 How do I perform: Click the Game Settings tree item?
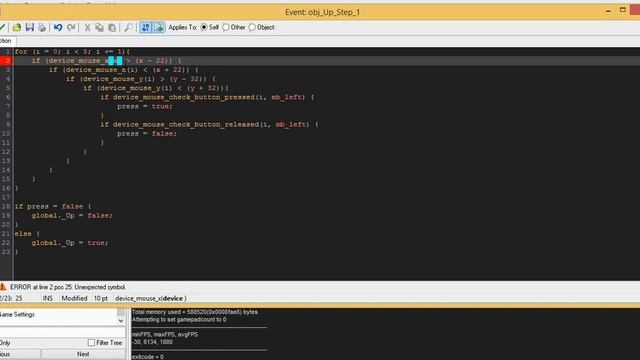(x=17, y=314)
